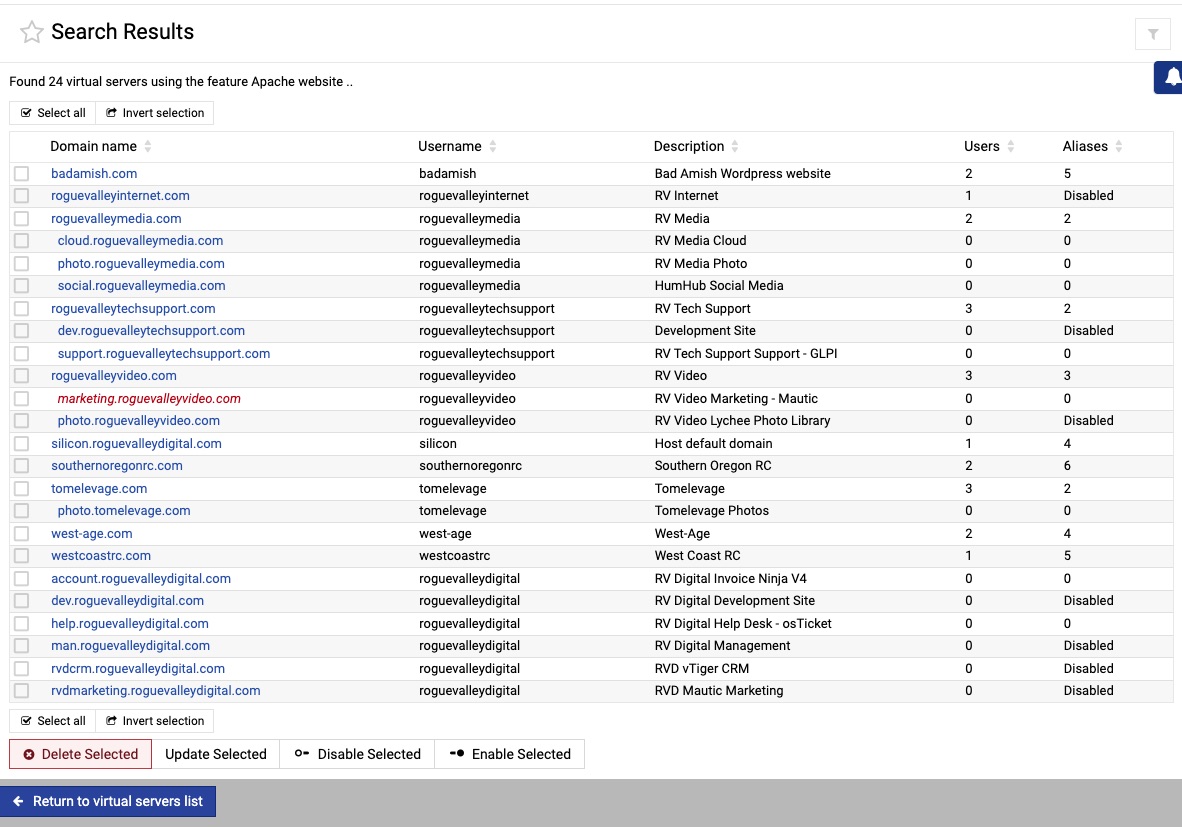
Task: Open rvdcrm.roguevalleydigital.com link
Action: 138,669
